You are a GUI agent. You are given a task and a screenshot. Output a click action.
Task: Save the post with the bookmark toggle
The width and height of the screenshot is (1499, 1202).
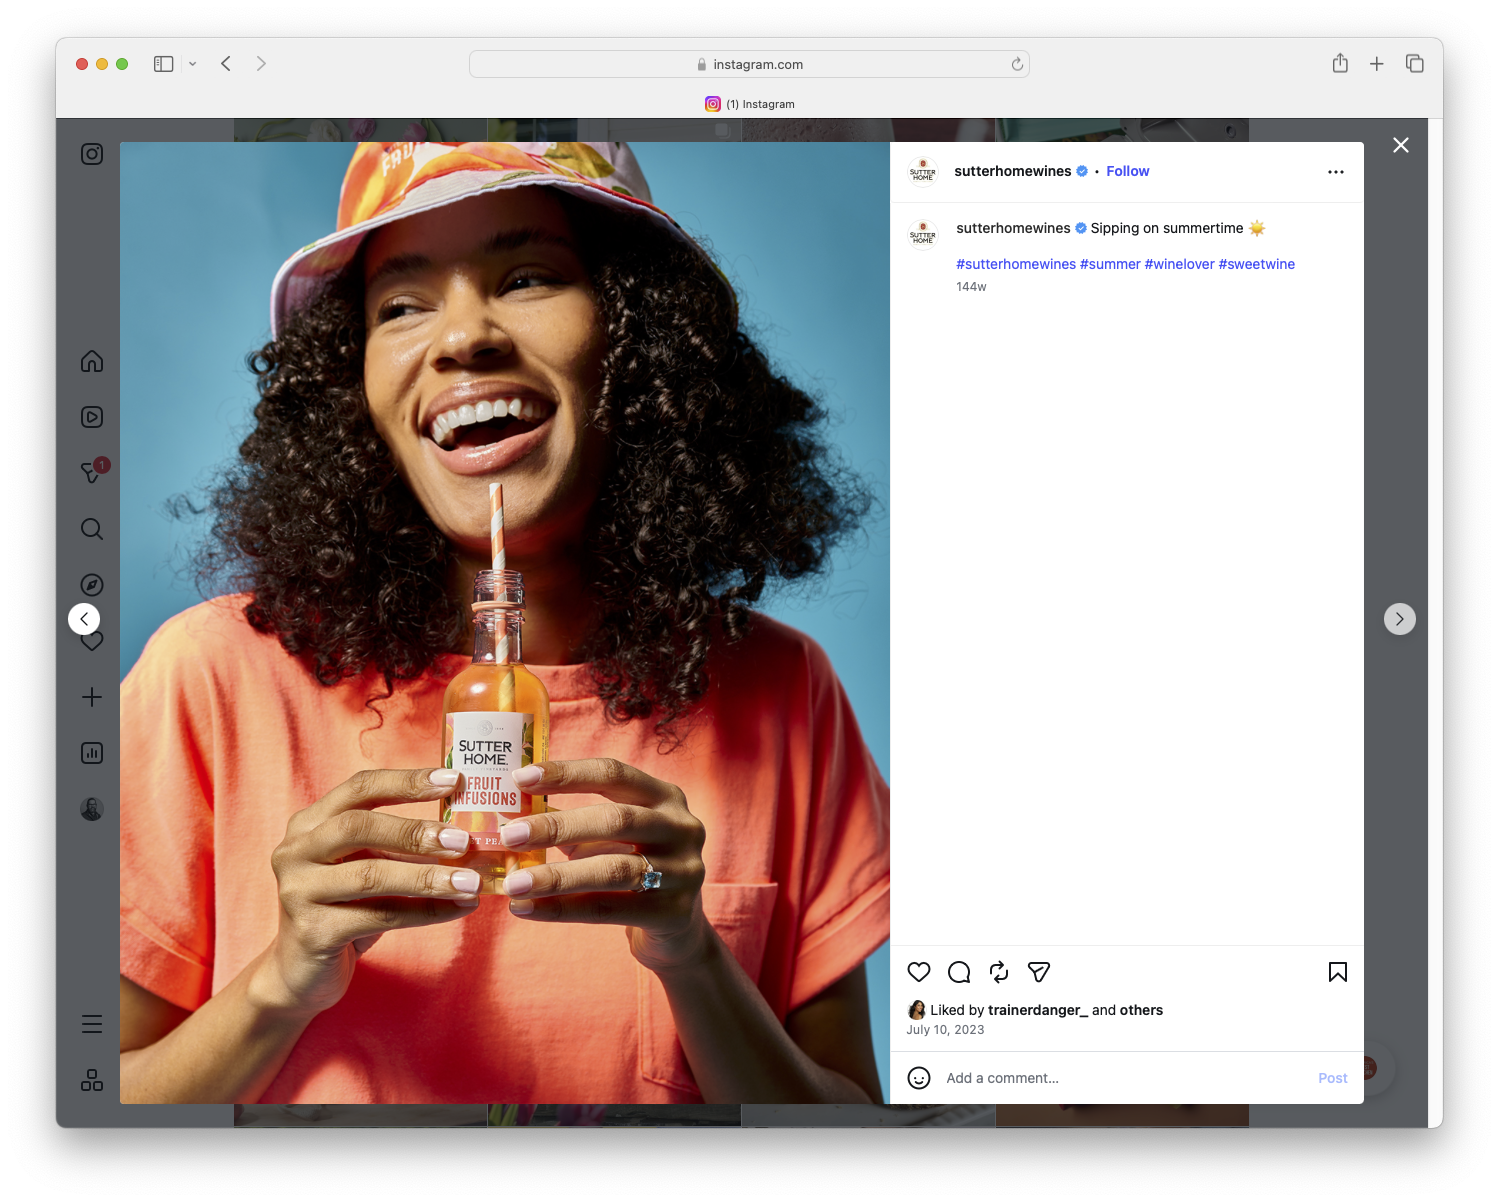(1337, 971)
